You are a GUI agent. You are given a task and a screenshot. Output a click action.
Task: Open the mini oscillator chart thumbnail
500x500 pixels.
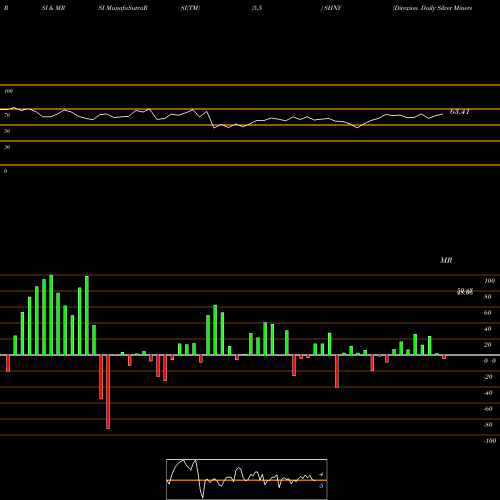pos(247,479)
